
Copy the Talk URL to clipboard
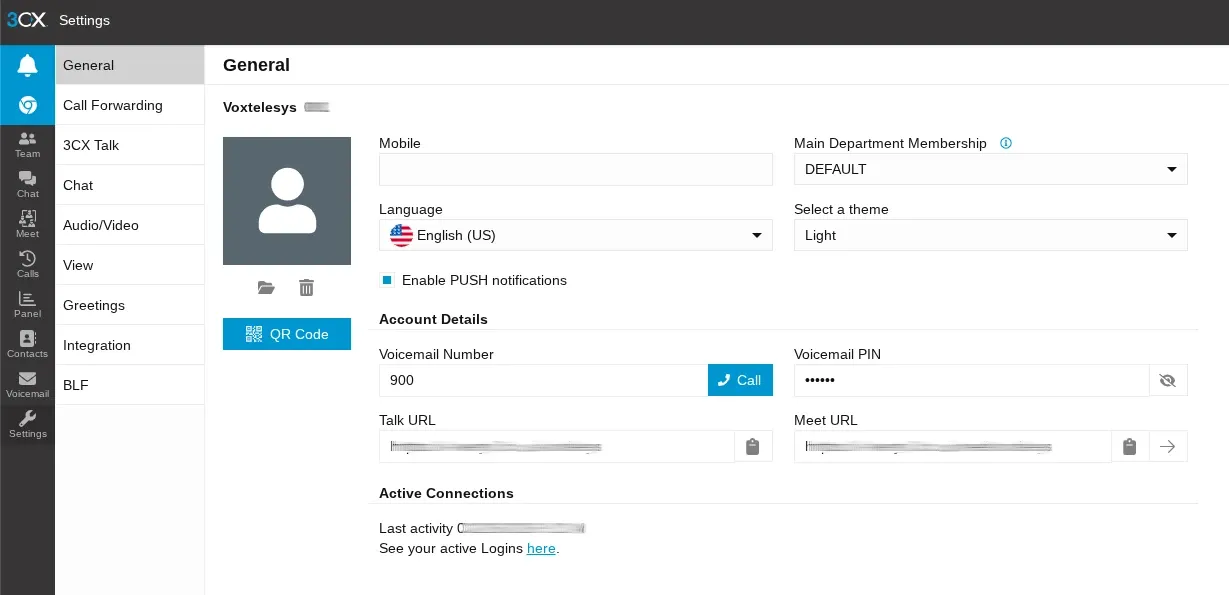pos(753,447)
